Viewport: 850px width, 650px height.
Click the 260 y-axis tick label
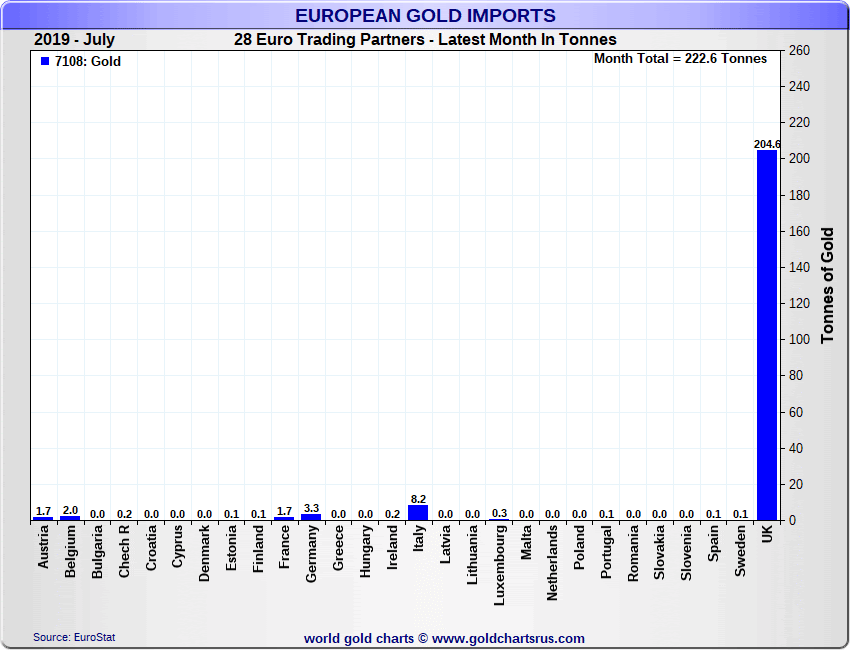click(799, 50)
